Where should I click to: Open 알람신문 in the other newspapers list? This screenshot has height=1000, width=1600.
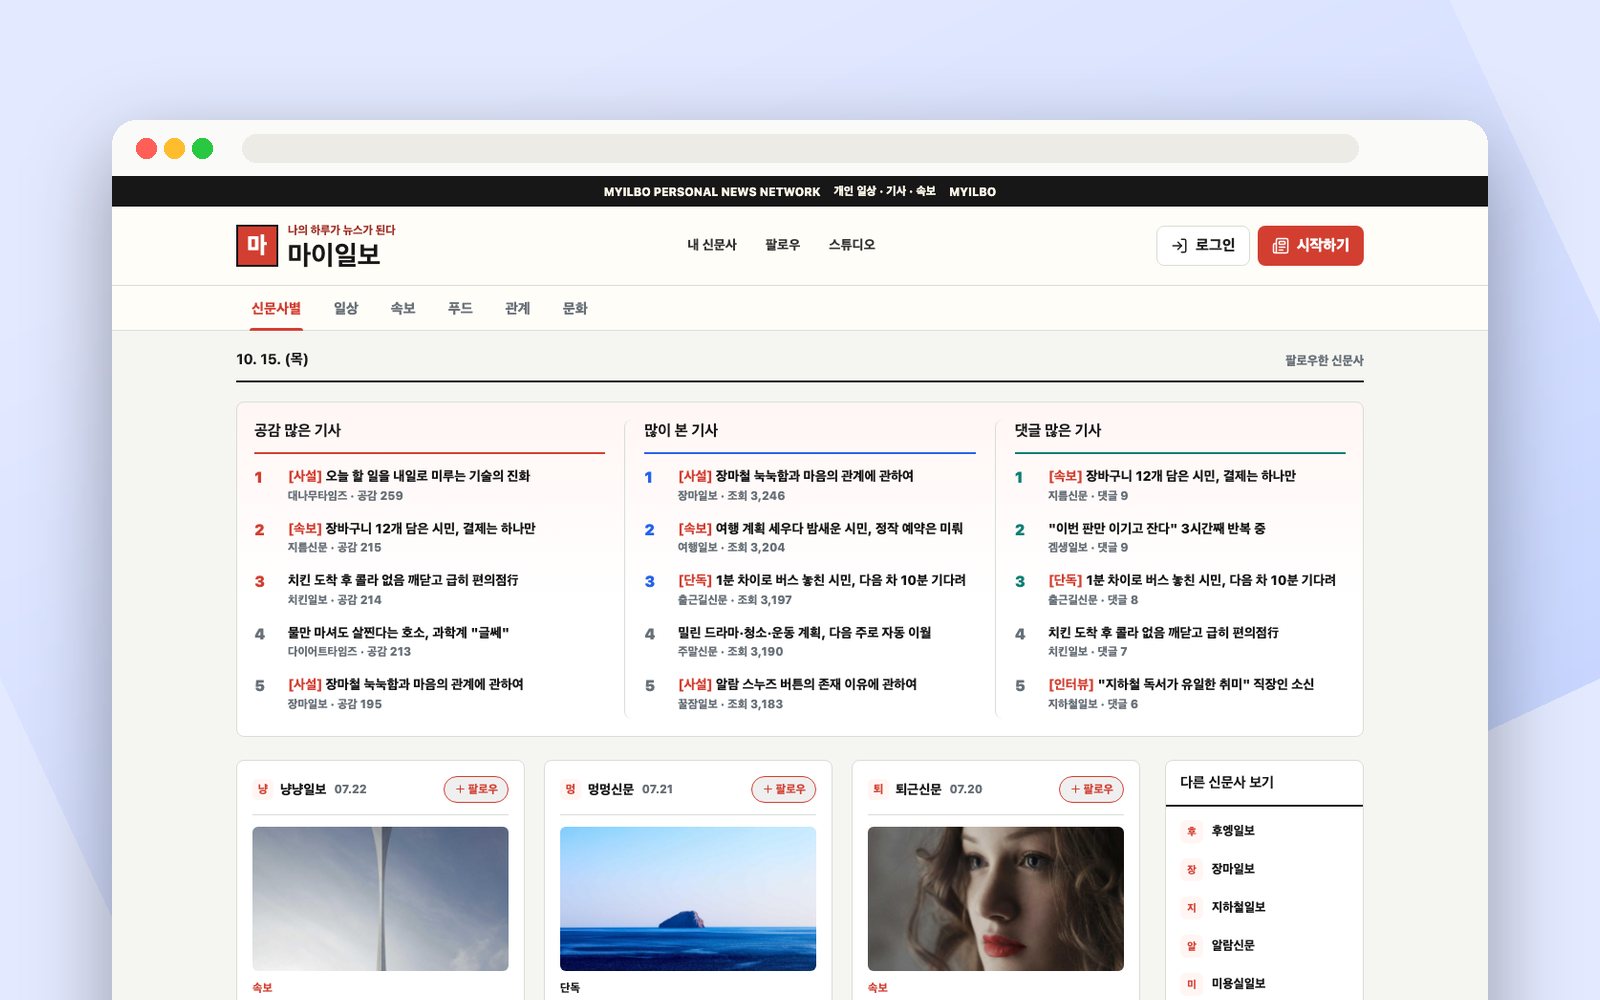pos(1232,945)
